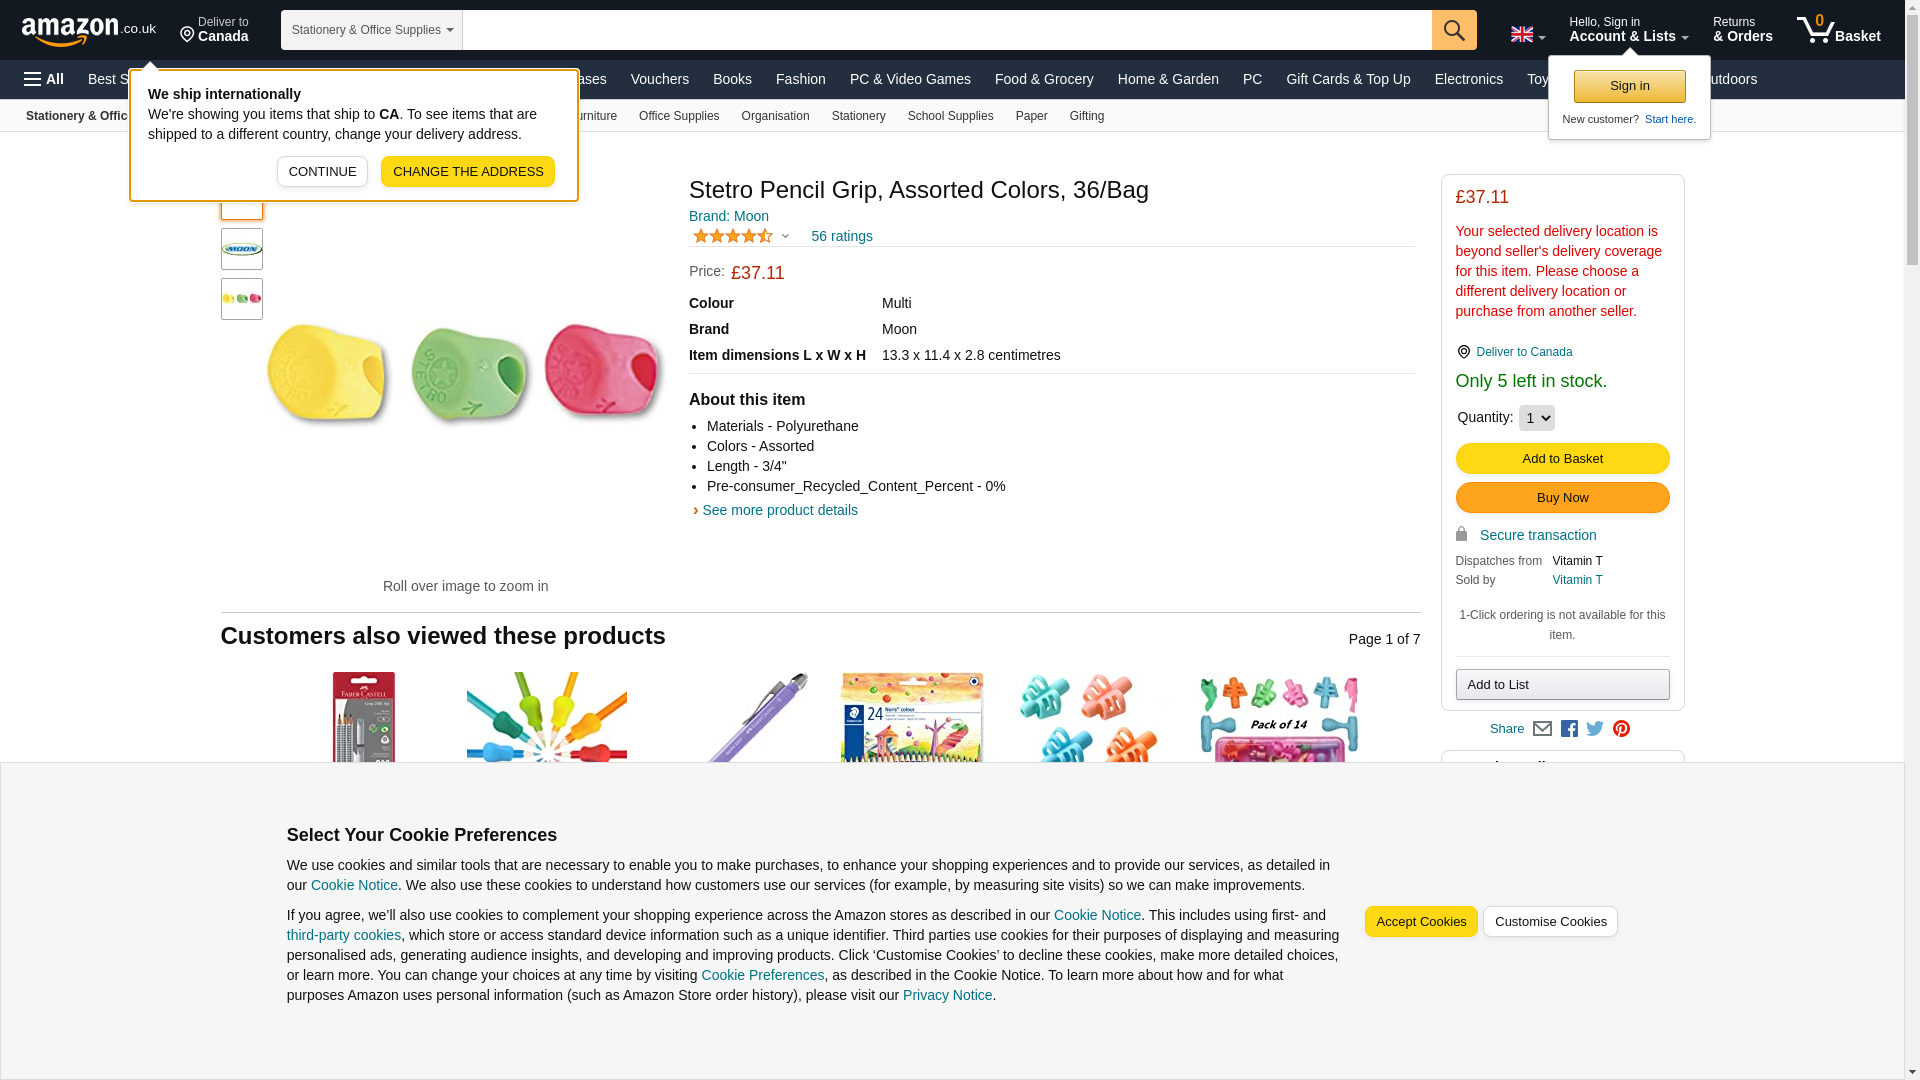The width and height of the screenshot is (1920, 1080).
Task: Open the Vouchers nav item
Action: (659, 79)
